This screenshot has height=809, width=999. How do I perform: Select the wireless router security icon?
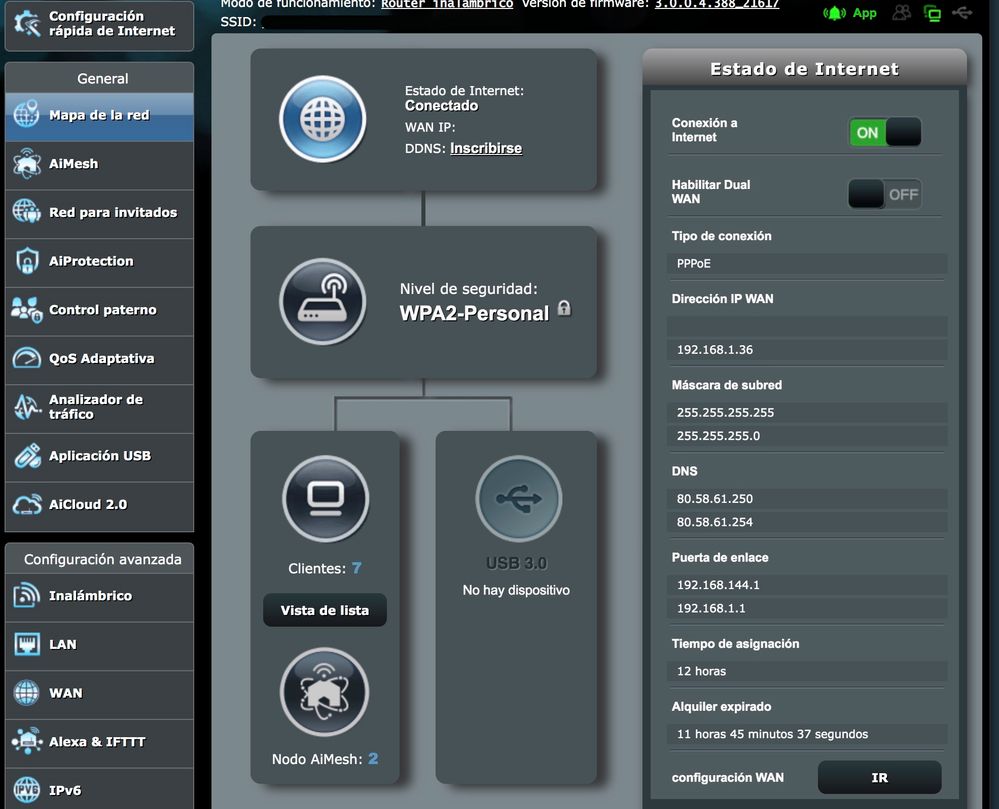(x=322, y=302)
